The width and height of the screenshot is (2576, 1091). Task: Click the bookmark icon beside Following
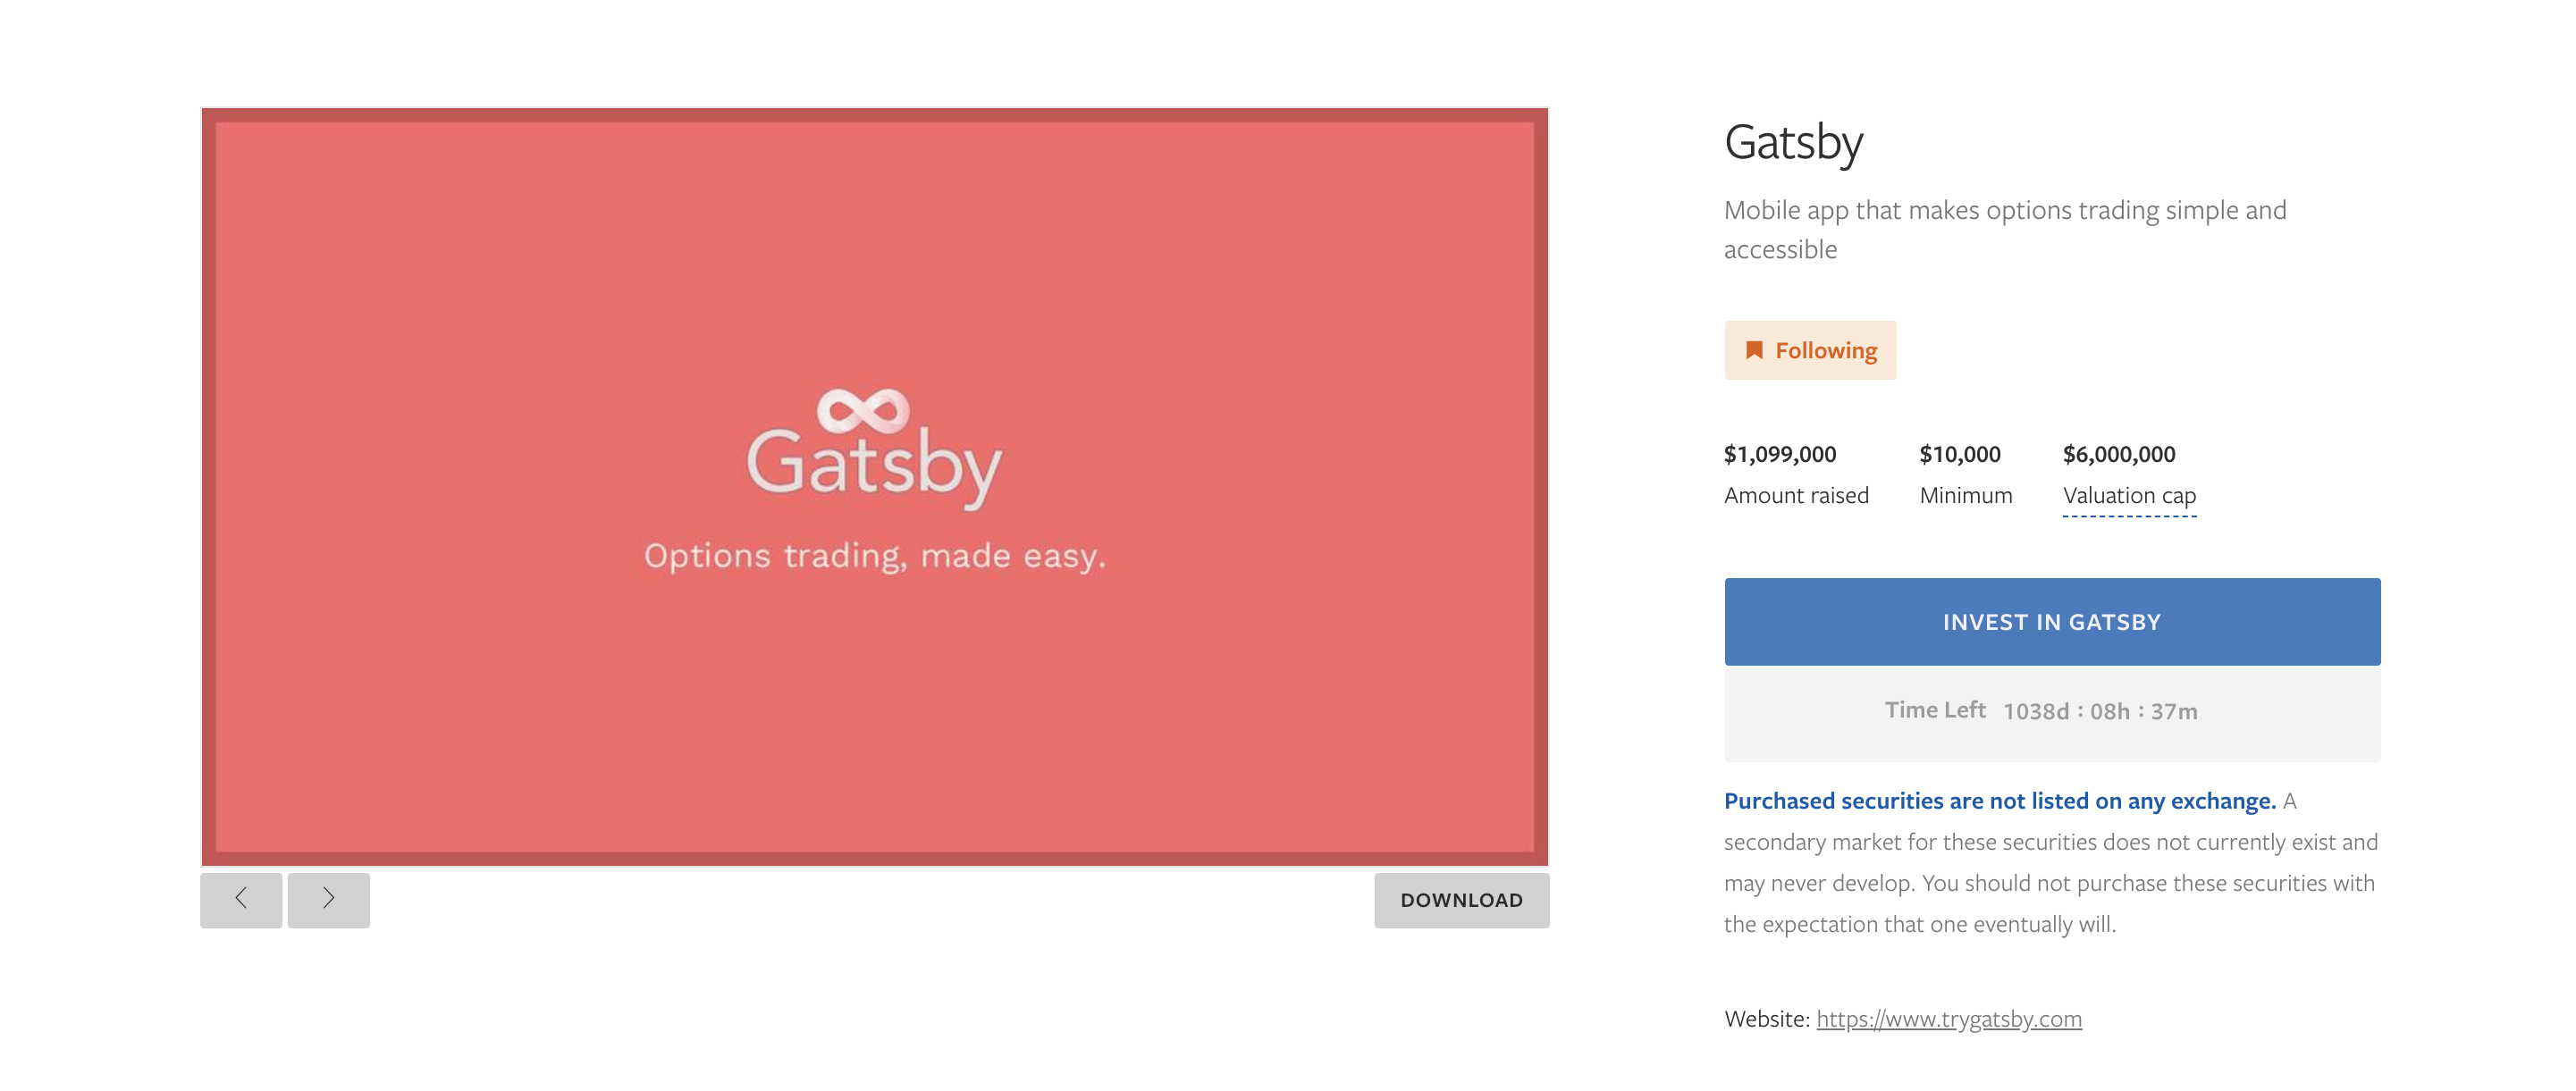click(1753, 350)
